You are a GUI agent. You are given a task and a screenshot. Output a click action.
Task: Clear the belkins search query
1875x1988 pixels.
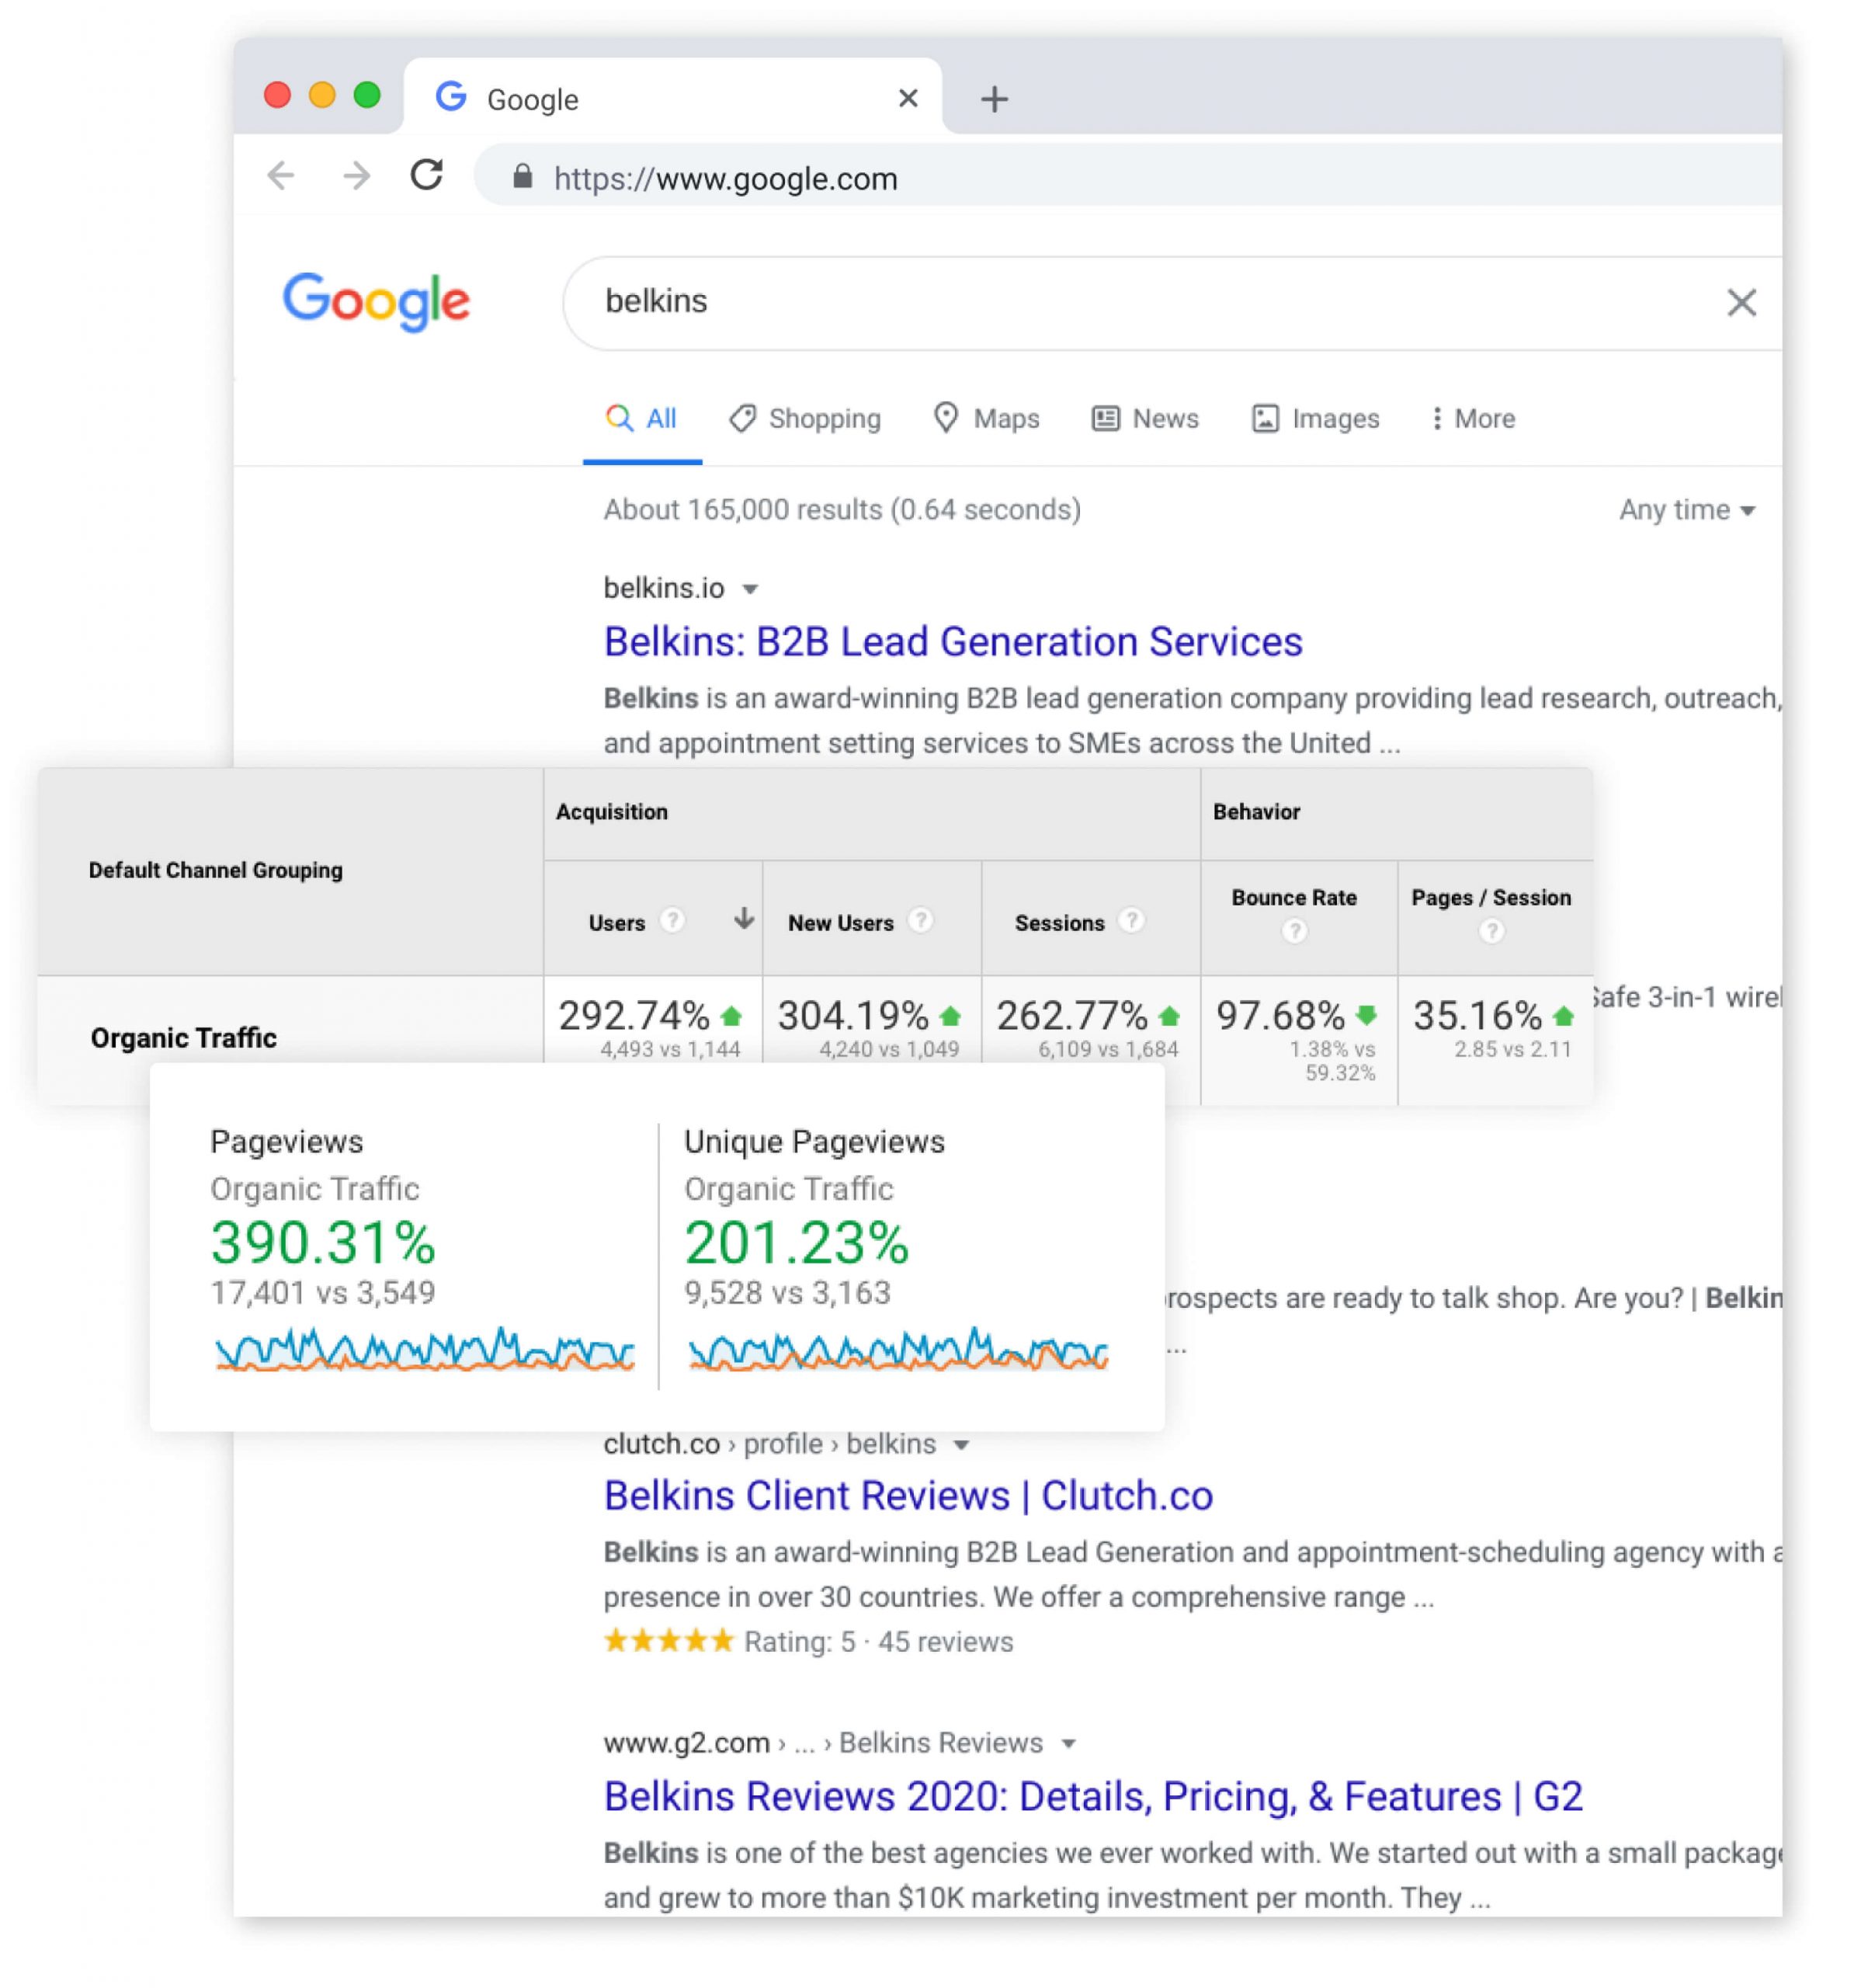click(x=1741, y=302)
